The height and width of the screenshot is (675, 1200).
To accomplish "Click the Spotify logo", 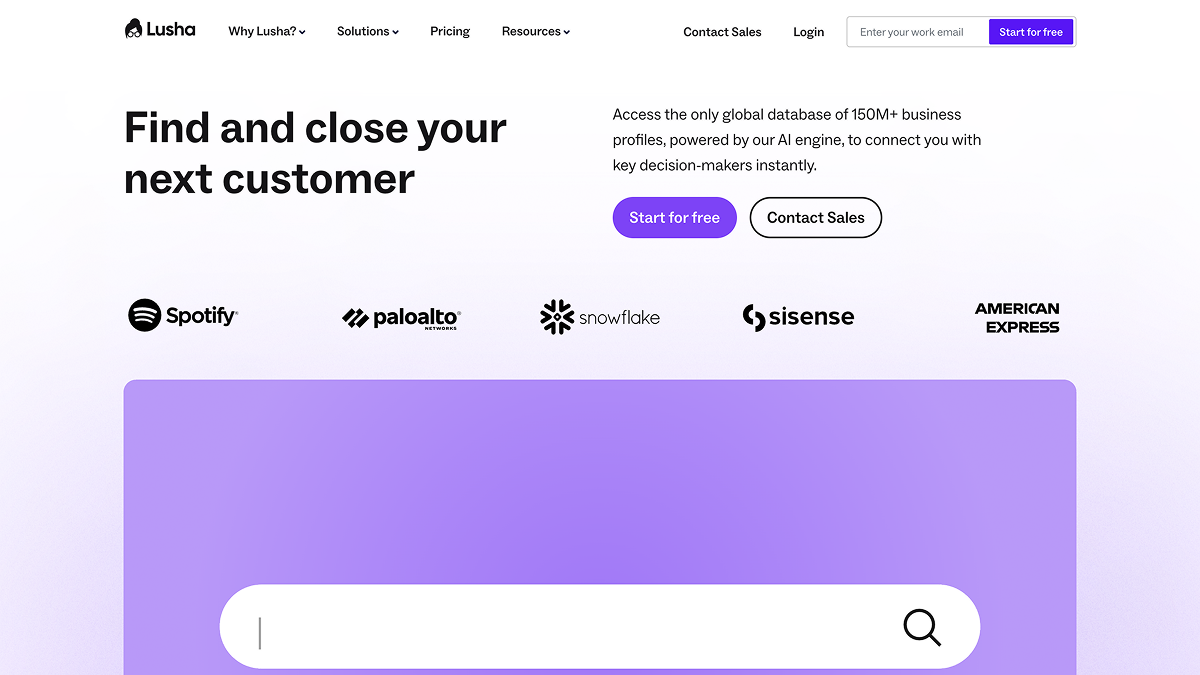I will [x=183, y=316].
